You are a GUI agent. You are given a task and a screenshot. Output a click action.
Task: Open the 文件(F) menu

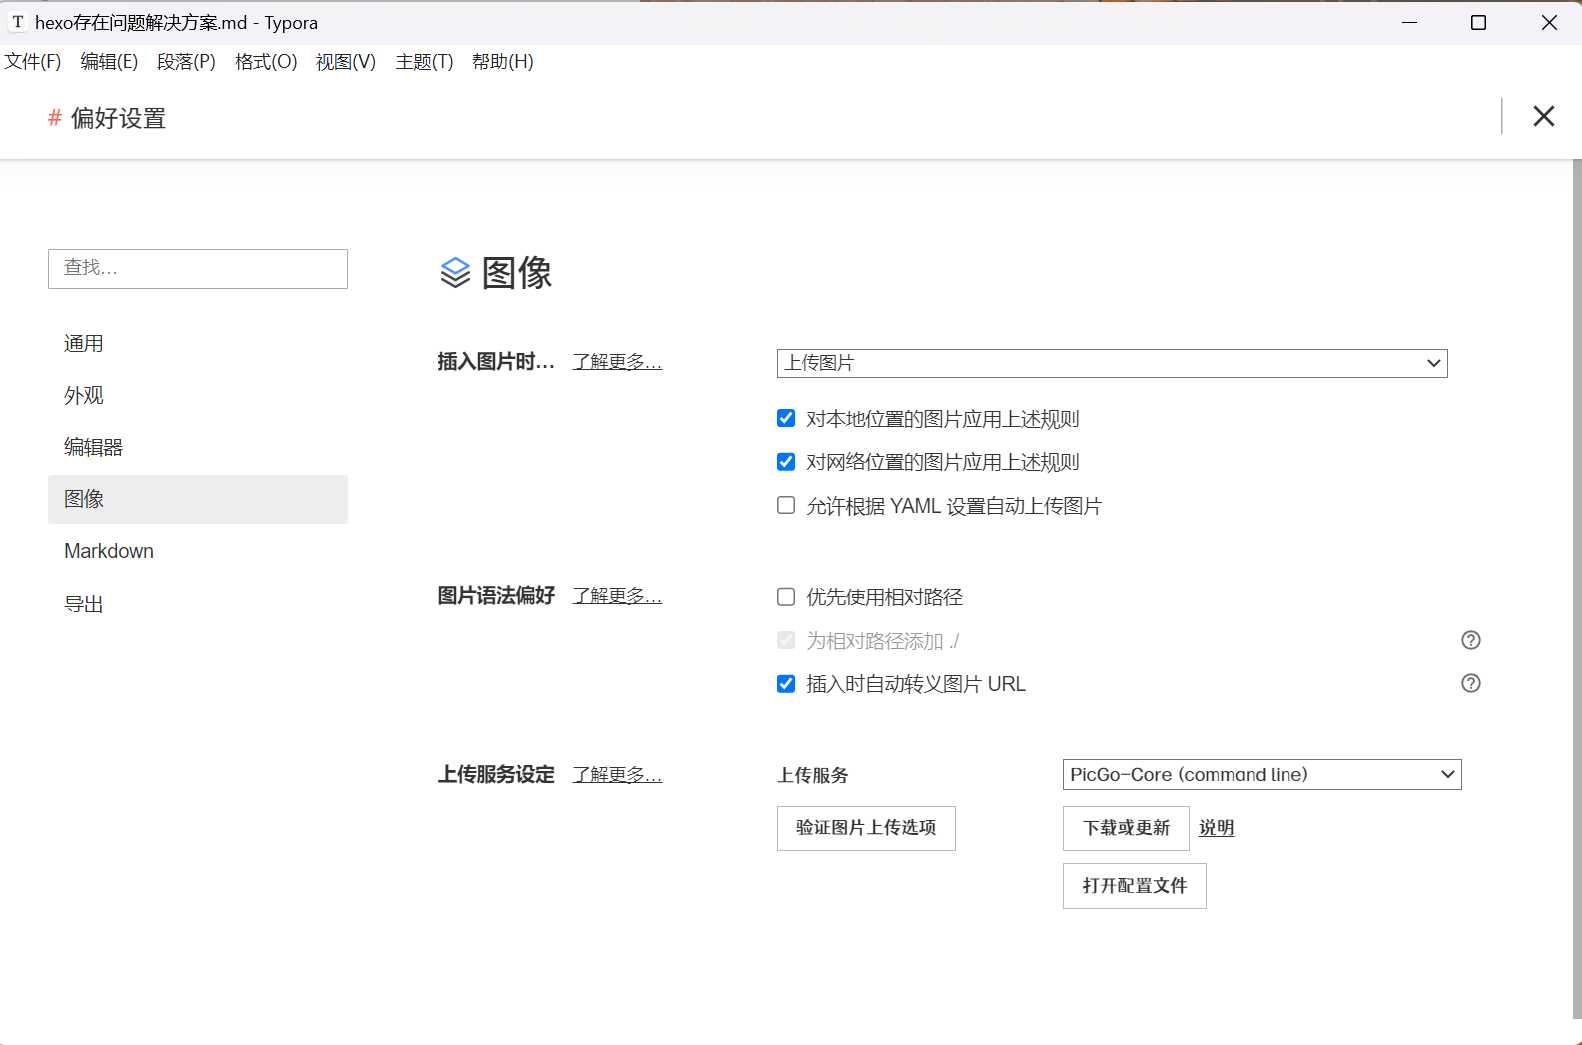(x=33, y=62)
